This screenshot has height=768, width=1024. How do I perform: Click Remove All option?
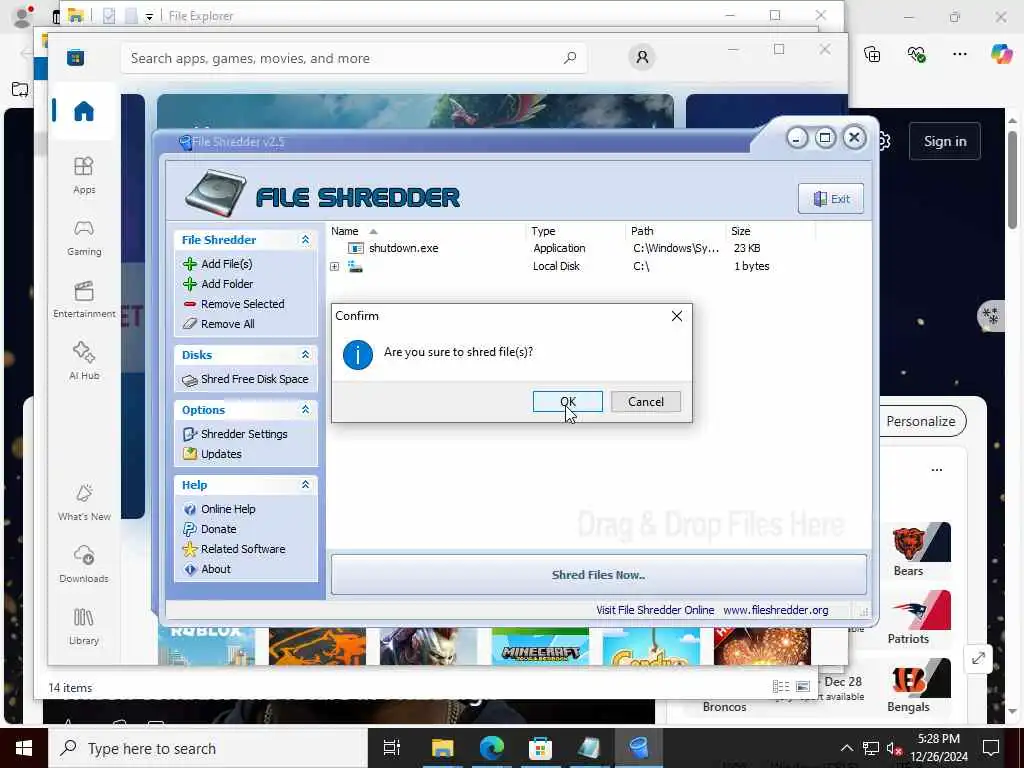click(x=227, y=324)
